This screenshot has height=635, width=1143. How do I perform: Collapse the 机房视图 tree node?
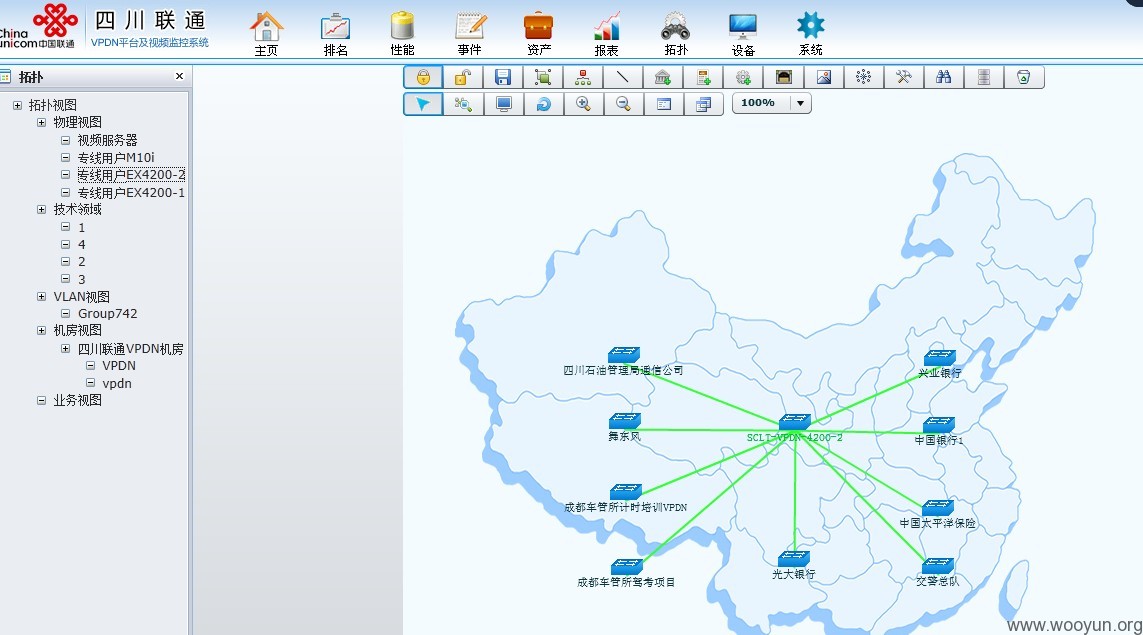tap(42, 330)
